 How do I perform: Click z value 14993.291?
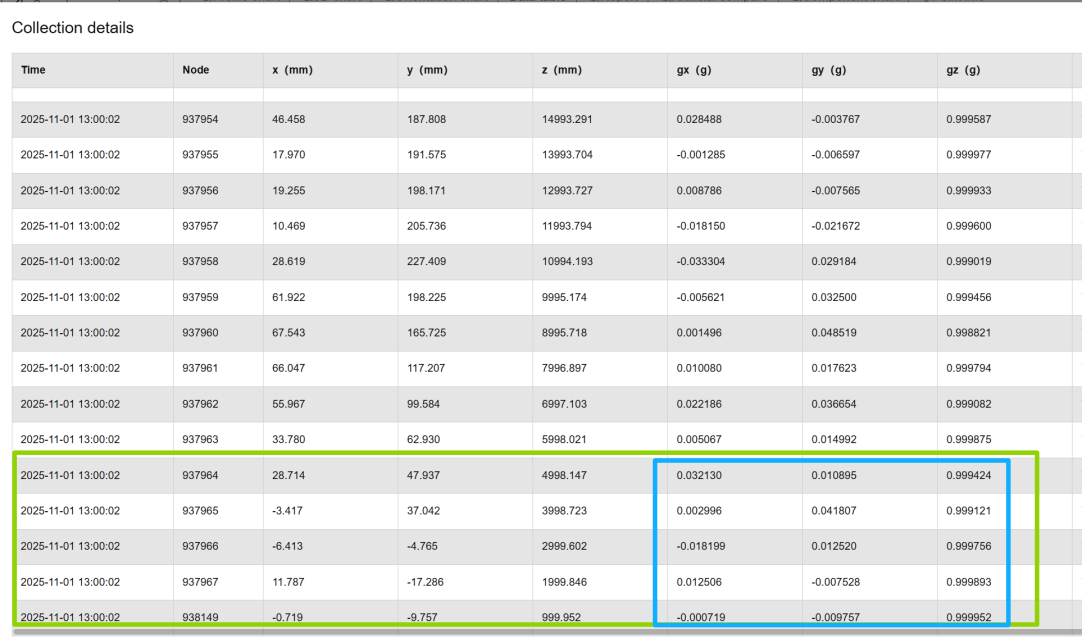(567, 119)
